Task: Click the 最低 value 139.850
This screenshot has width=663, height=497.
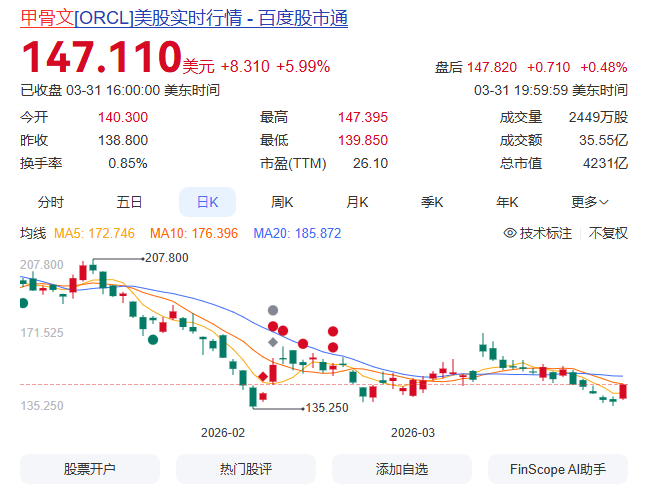Action: (x=363, y=140)
